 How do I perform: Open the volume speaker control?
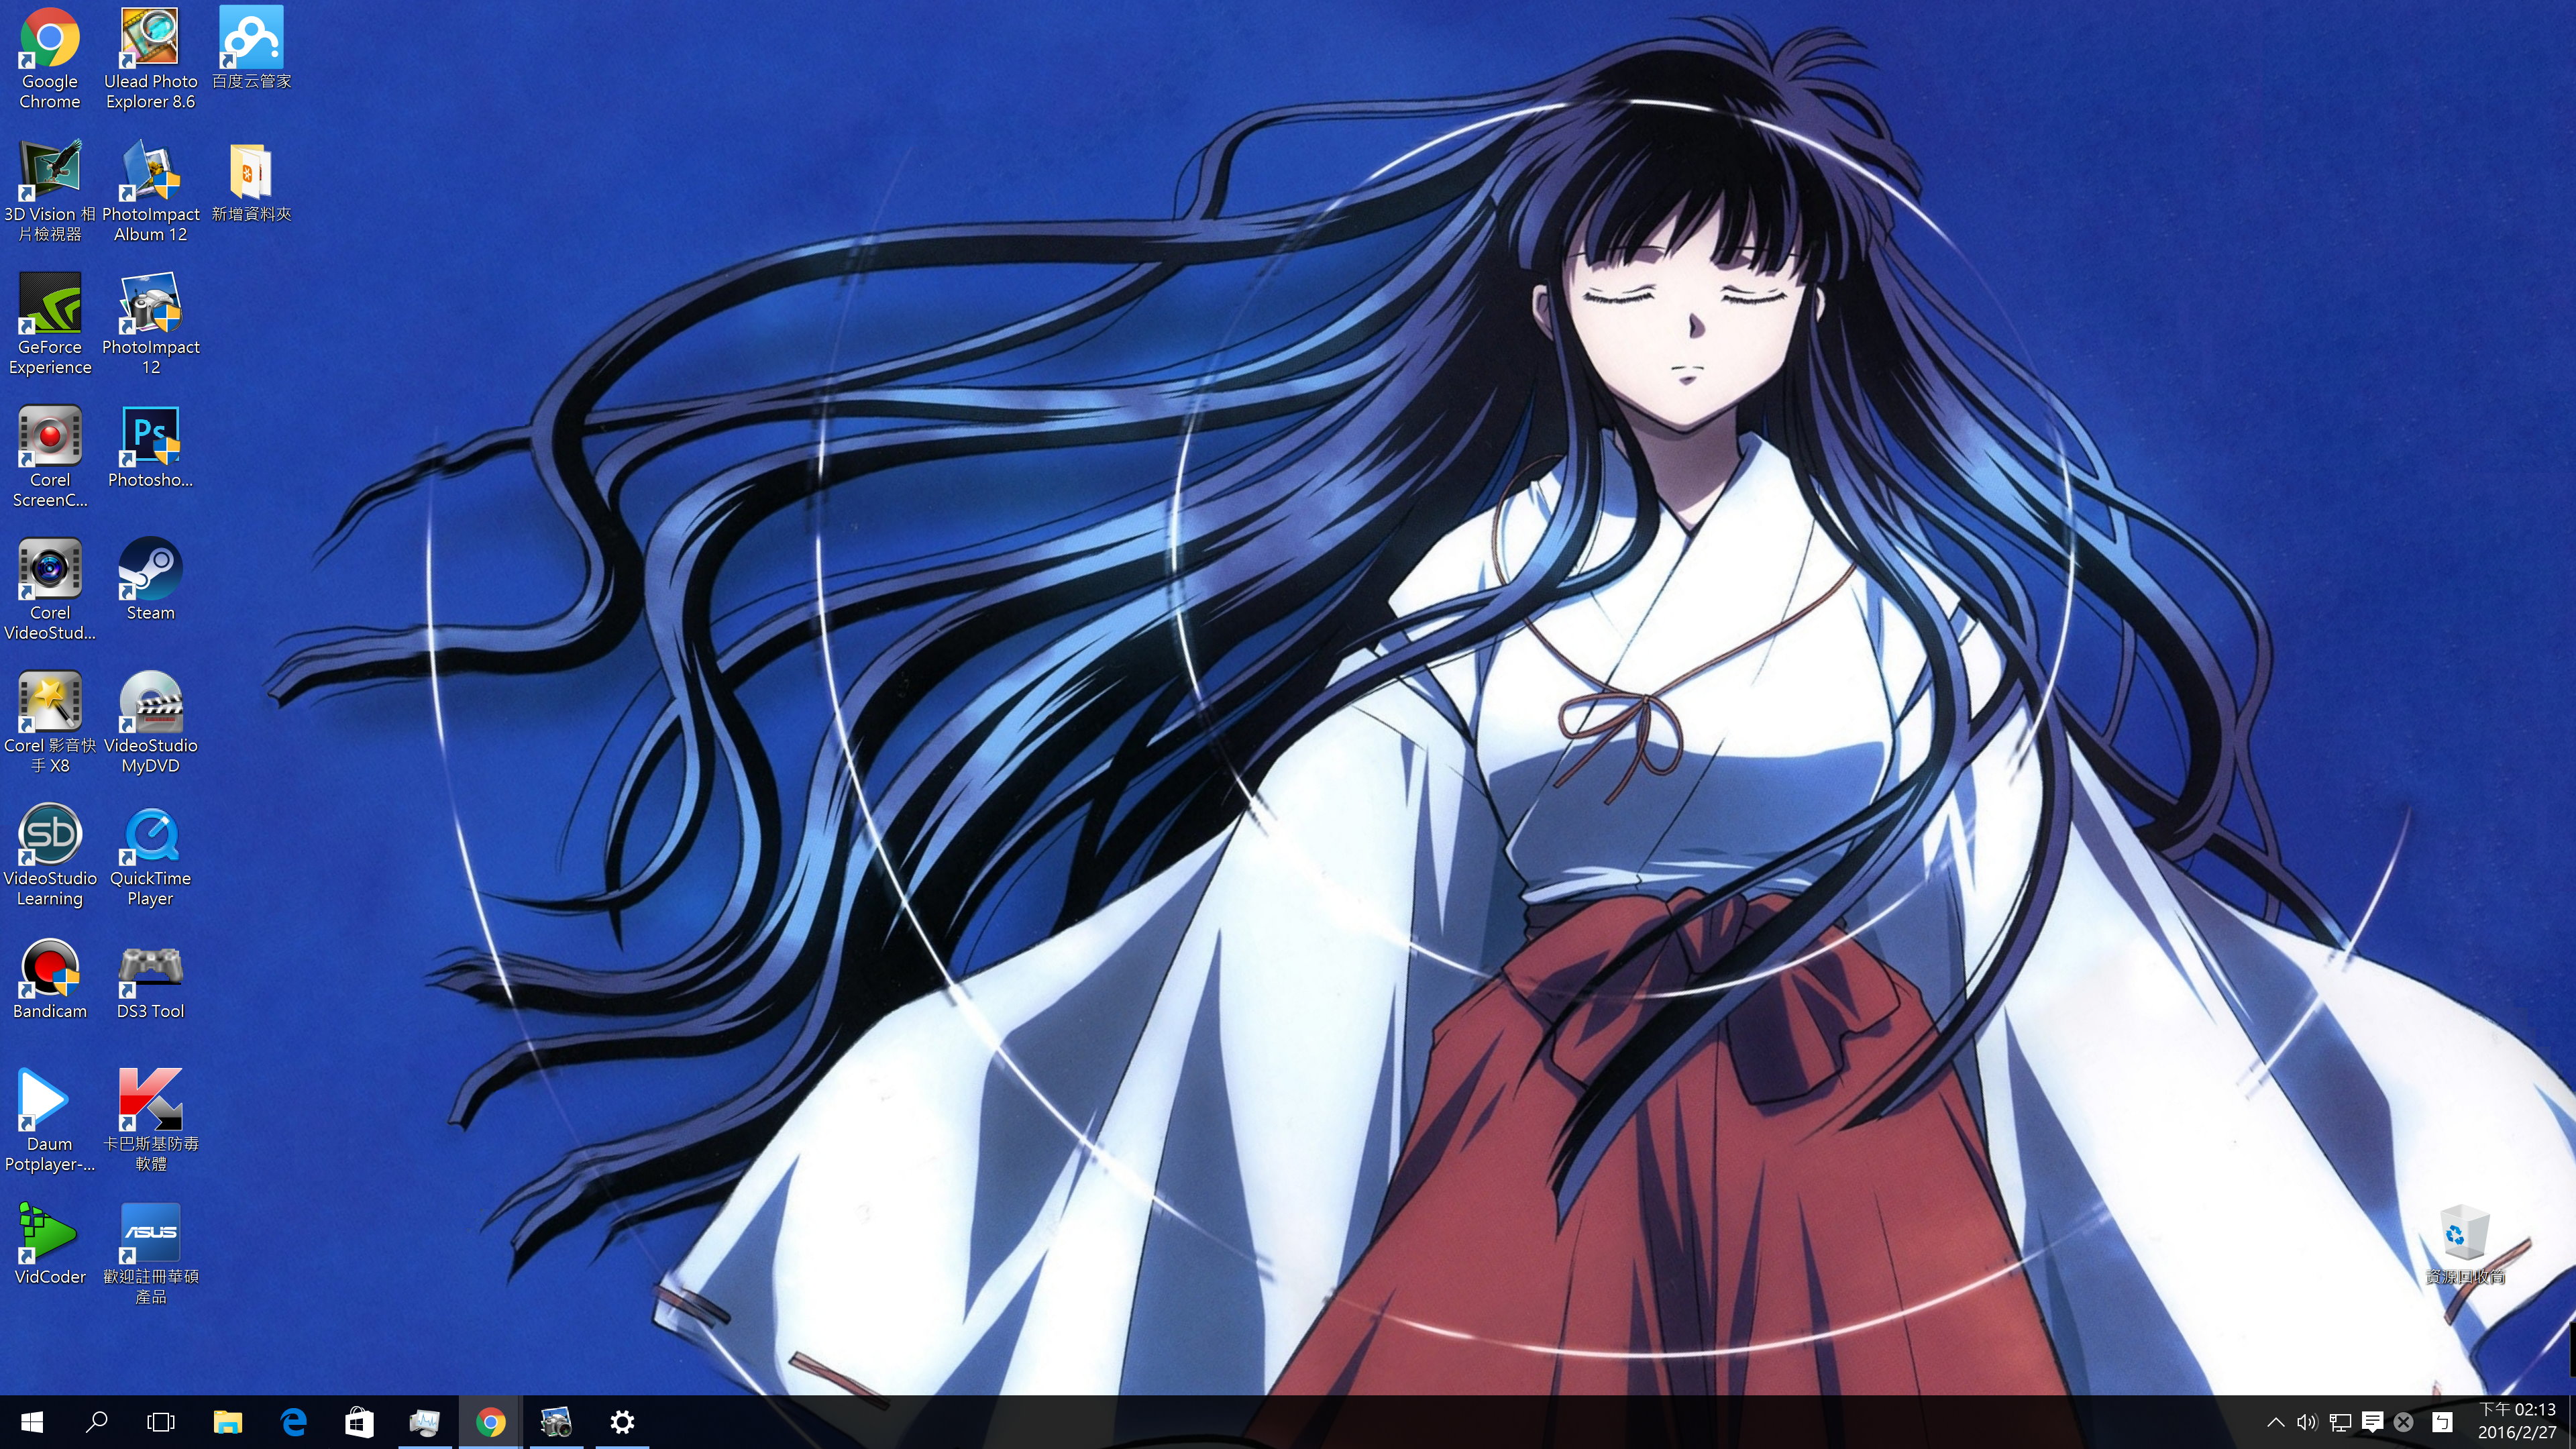coord(2307,1422)
